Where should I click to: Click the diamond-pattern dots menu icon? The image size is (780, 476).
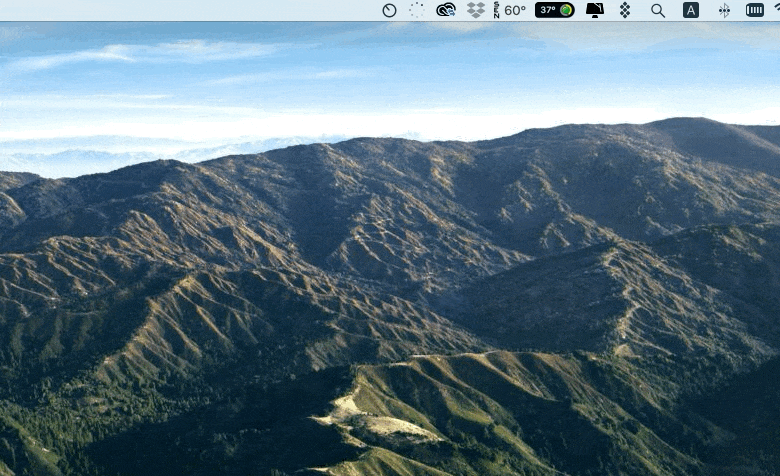(x=625, y=10)
